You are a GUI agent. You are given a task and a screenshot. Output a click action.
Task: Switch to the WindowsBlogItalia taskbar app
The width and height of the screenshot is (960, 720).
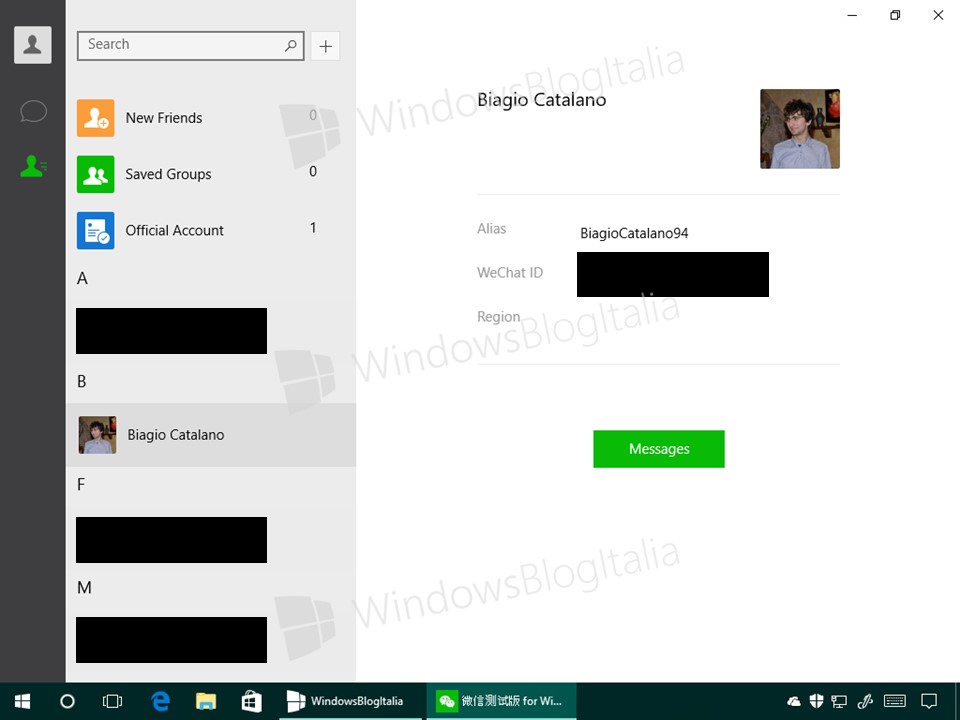click(x=350, y=702)
